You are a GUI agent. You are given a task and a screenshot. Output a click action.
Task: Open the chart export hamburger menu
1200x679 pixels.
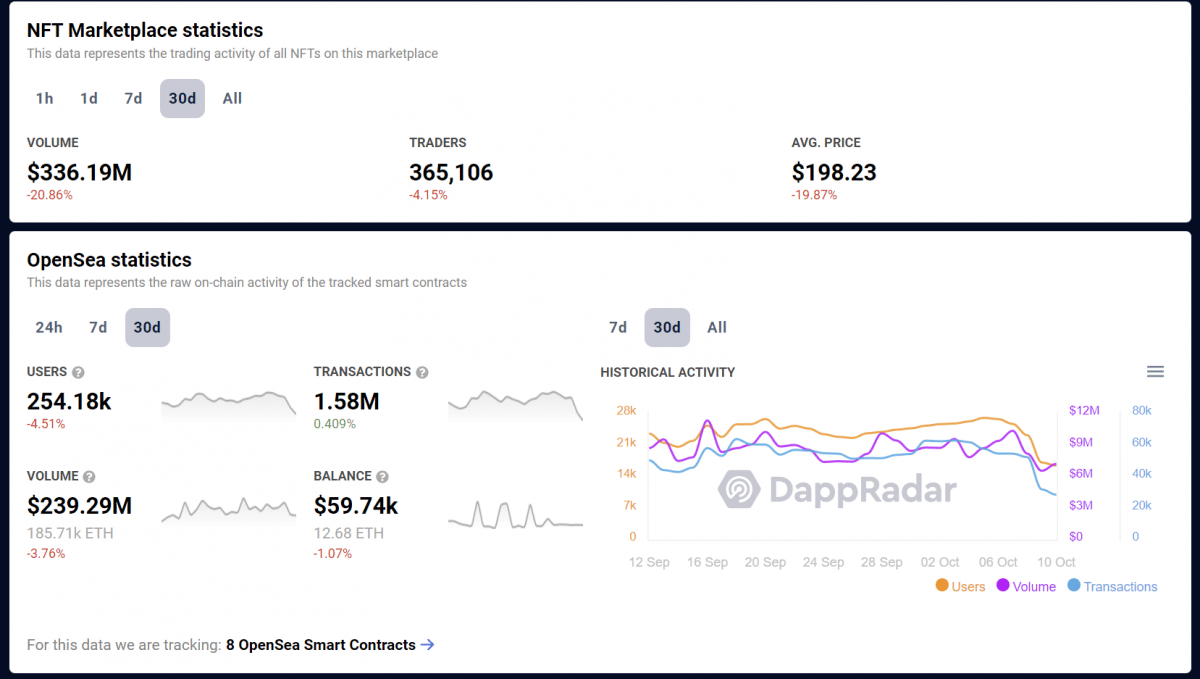click(1155, 371)
